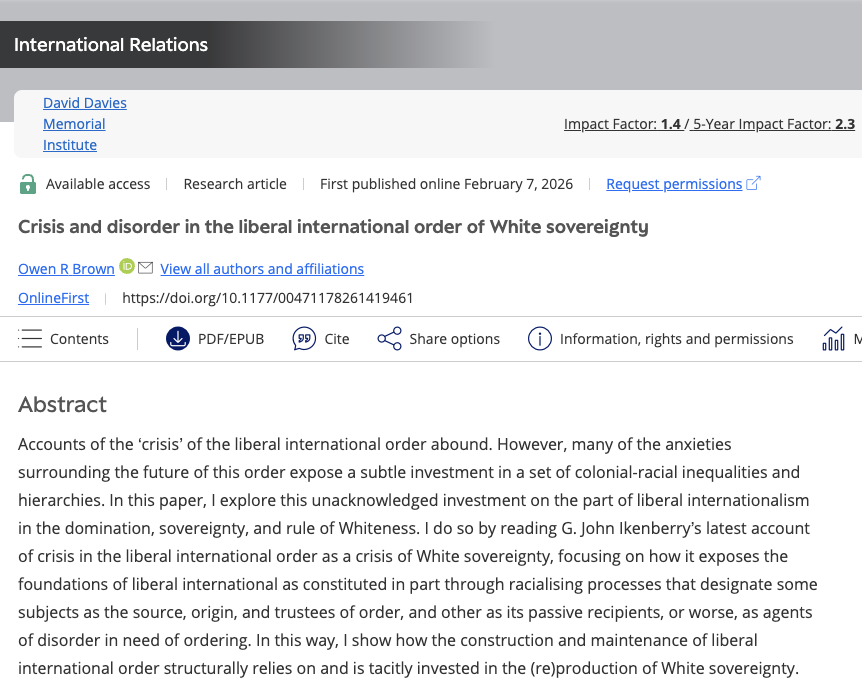View Owen R Brown's ORCID profile

click(x=127, y=268)
